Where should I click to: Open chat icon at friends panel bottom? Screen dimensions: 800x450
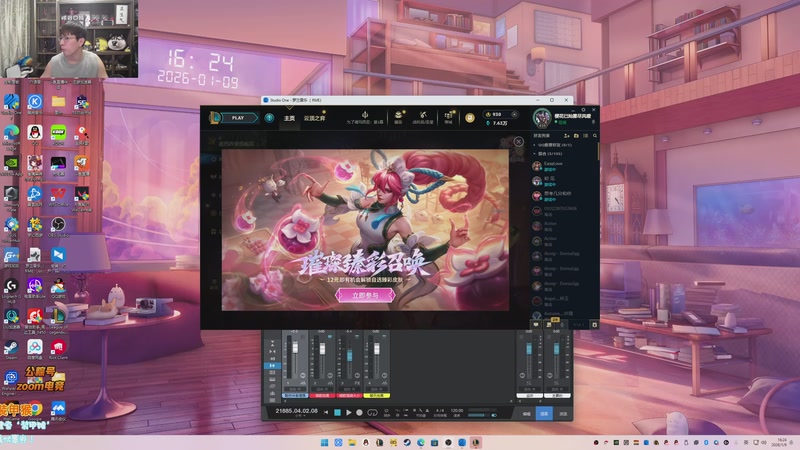(x=536, y=324)
